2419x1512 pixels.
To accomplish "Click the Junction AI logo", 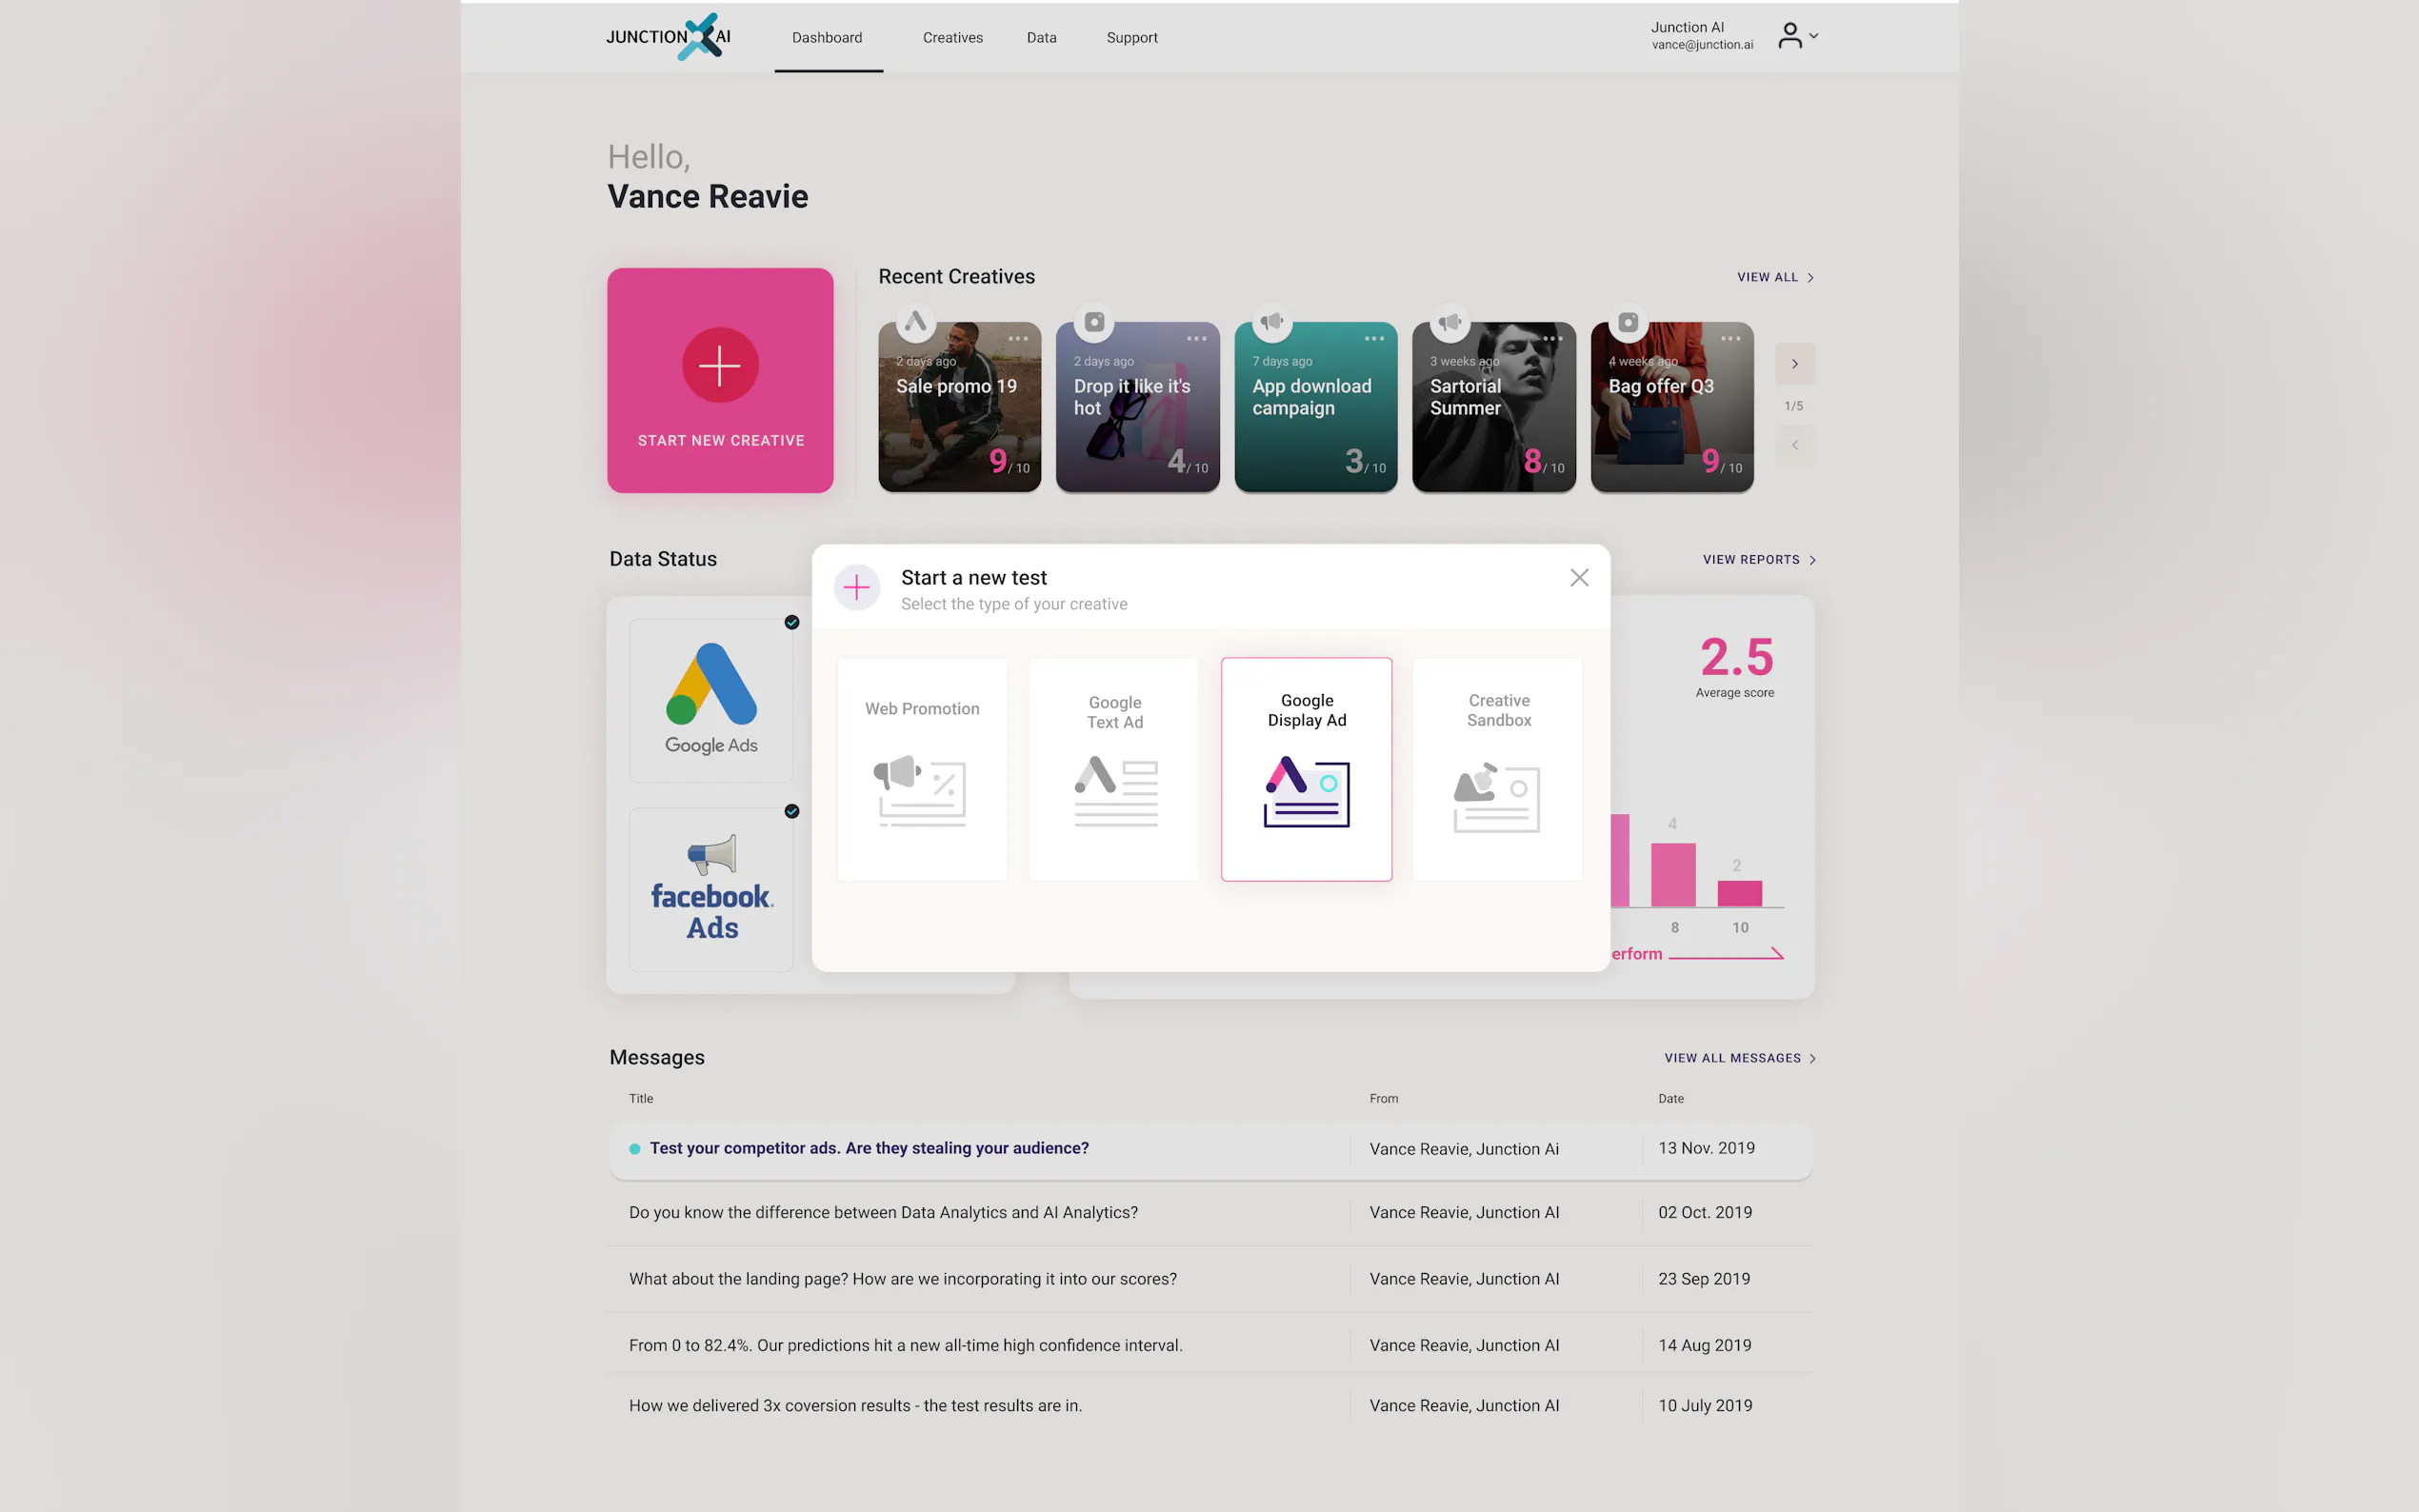I will pyautogui.click(x=668, y=37).
